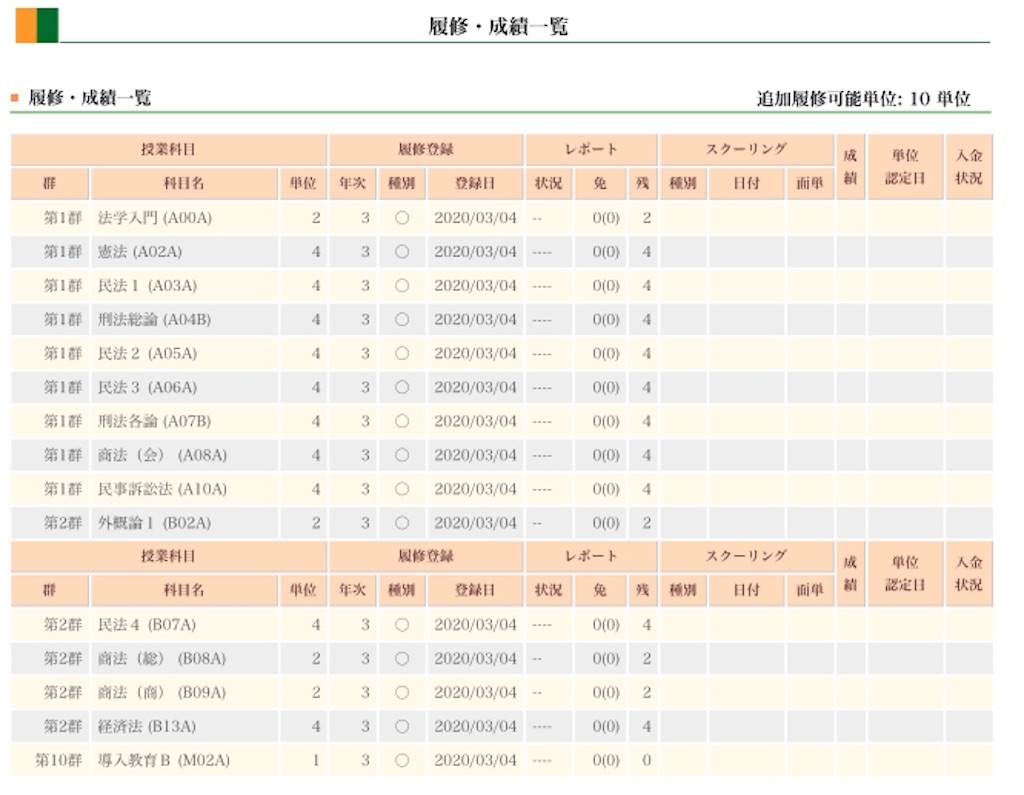Click the second table's 状況 column header
The image size is (1024, 795).
coord(549,591)
